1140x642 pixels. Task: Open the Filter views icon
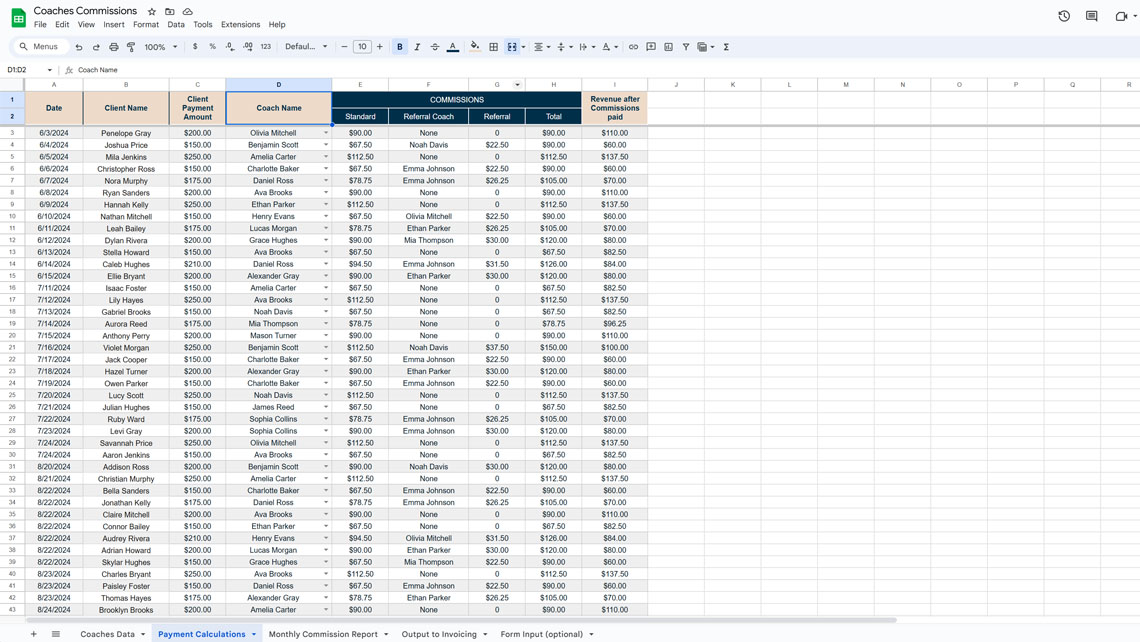coord(705,47)
